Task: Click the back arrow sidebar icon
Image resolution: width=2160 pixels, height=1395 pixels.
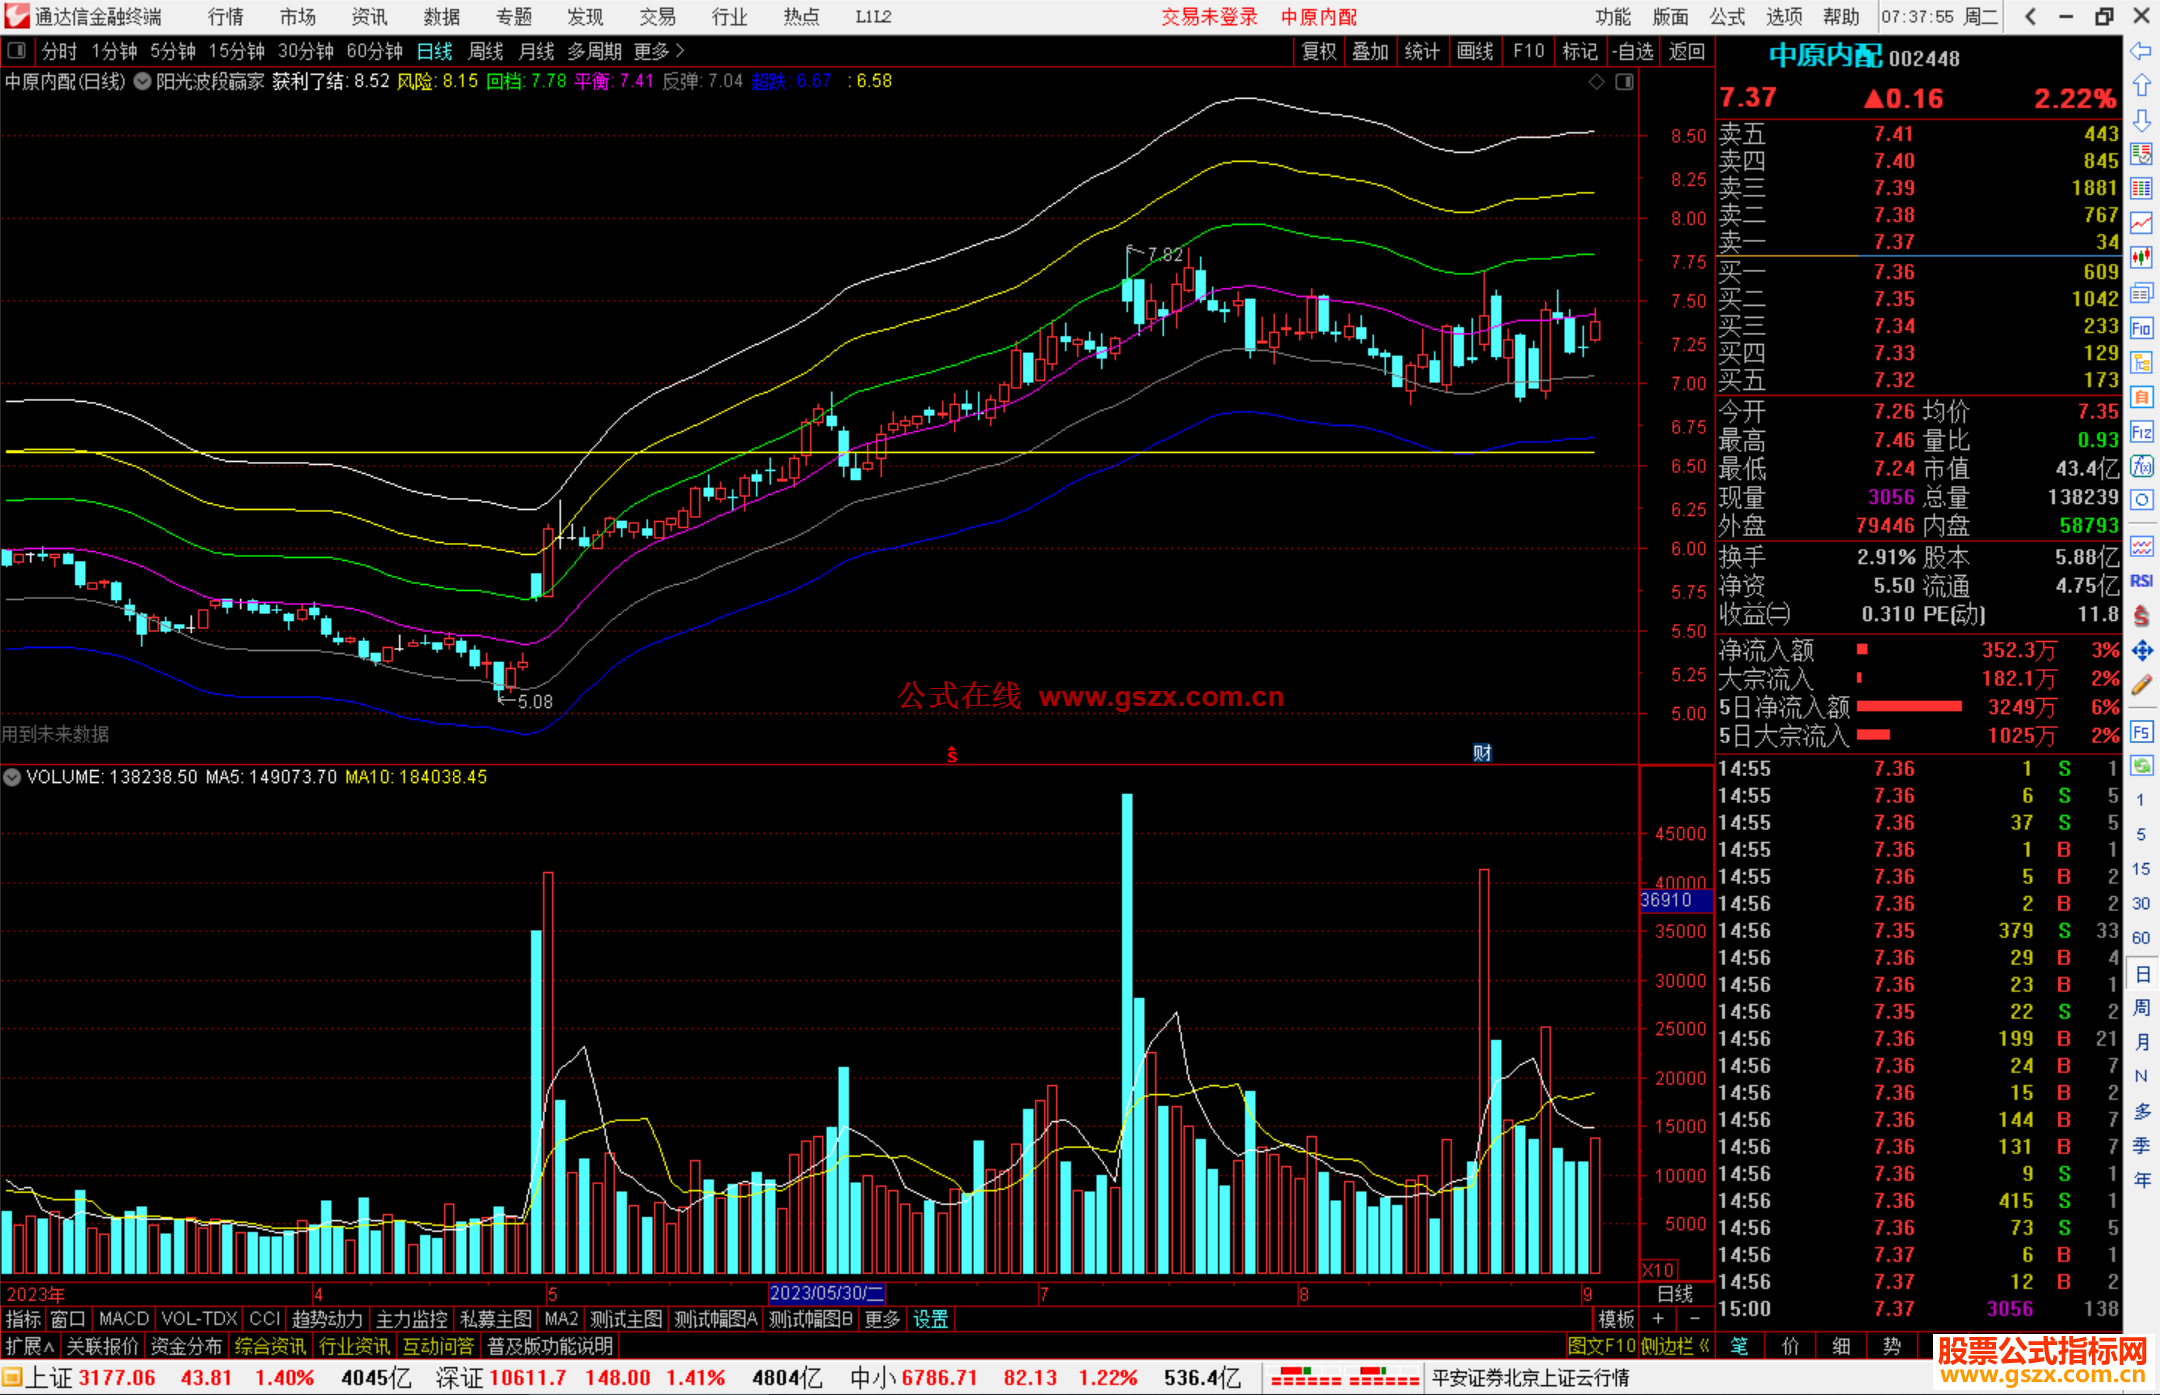Action: coord(2141,51)
